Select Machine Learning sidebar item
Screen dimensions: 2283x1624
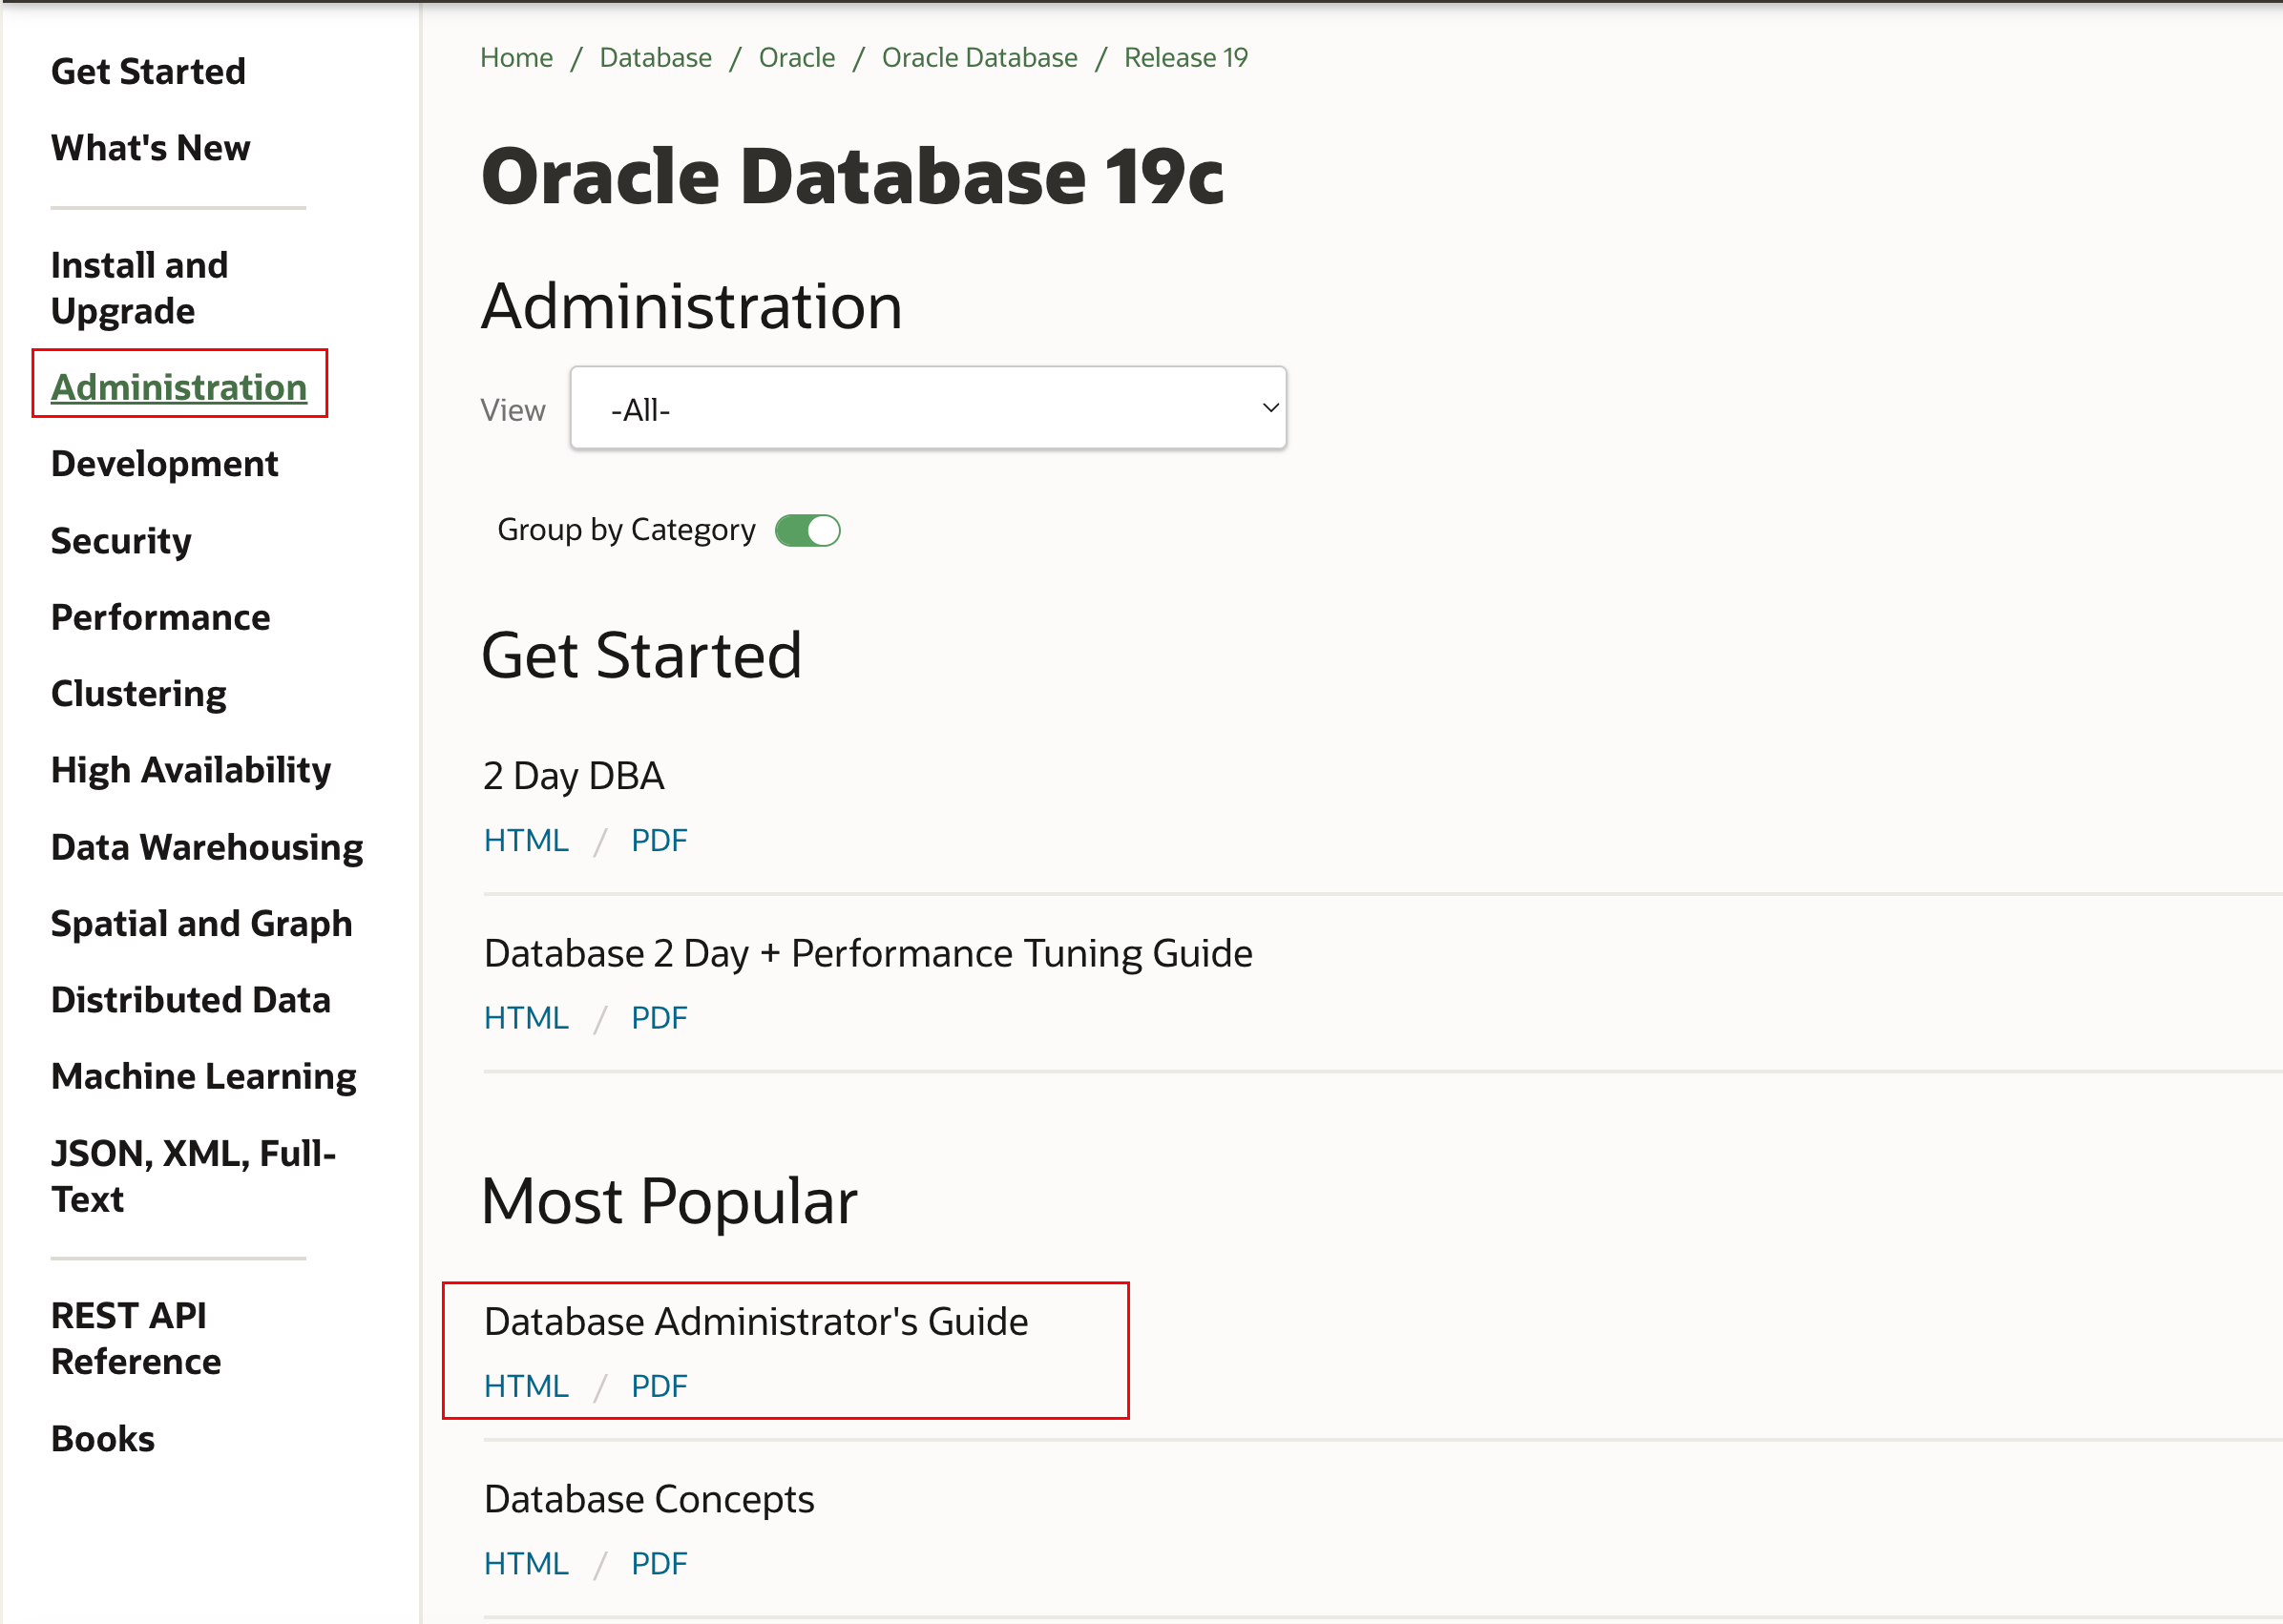(x=204, y=1076)
